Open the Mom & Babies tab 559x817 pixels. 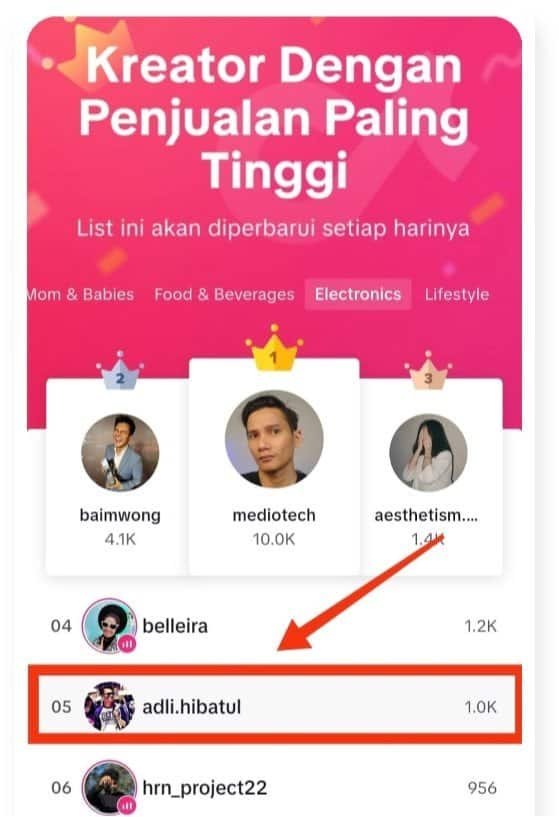(80, 294)
